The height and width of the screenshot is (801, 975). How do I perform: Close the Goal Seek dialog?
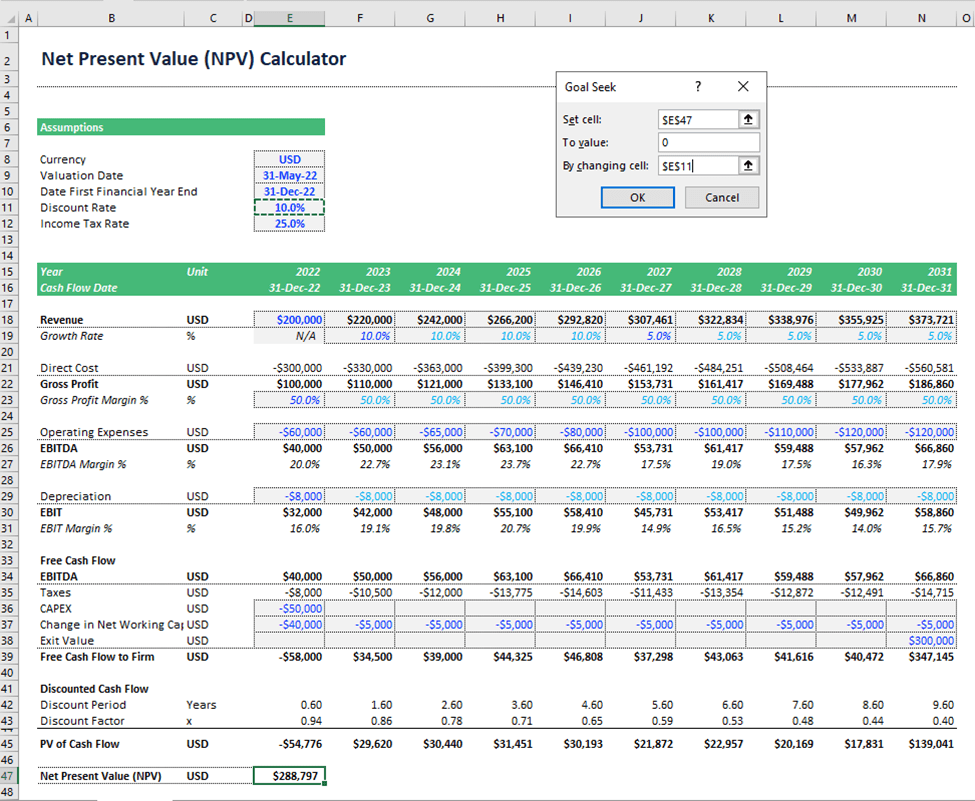(743, 86)
